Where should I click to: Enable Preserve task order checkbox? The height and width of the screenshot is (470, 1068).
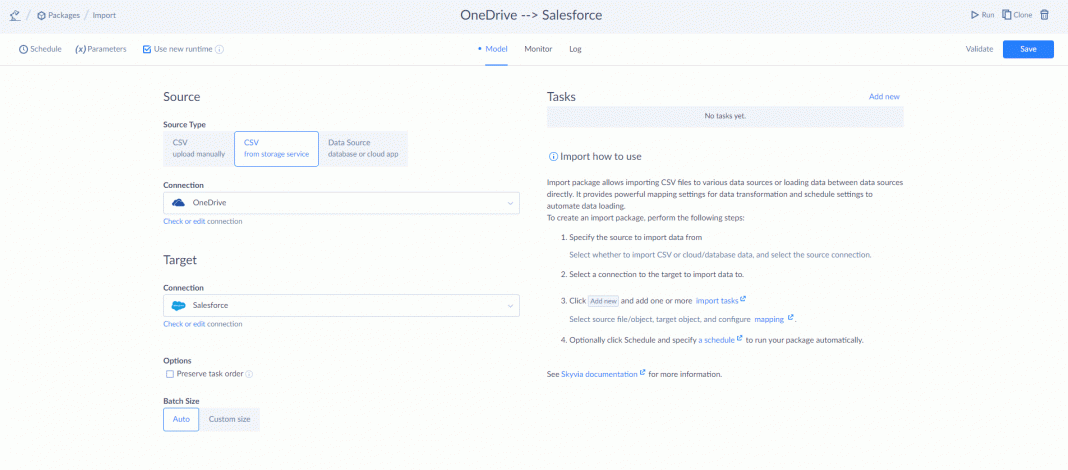tap(170, 374)
